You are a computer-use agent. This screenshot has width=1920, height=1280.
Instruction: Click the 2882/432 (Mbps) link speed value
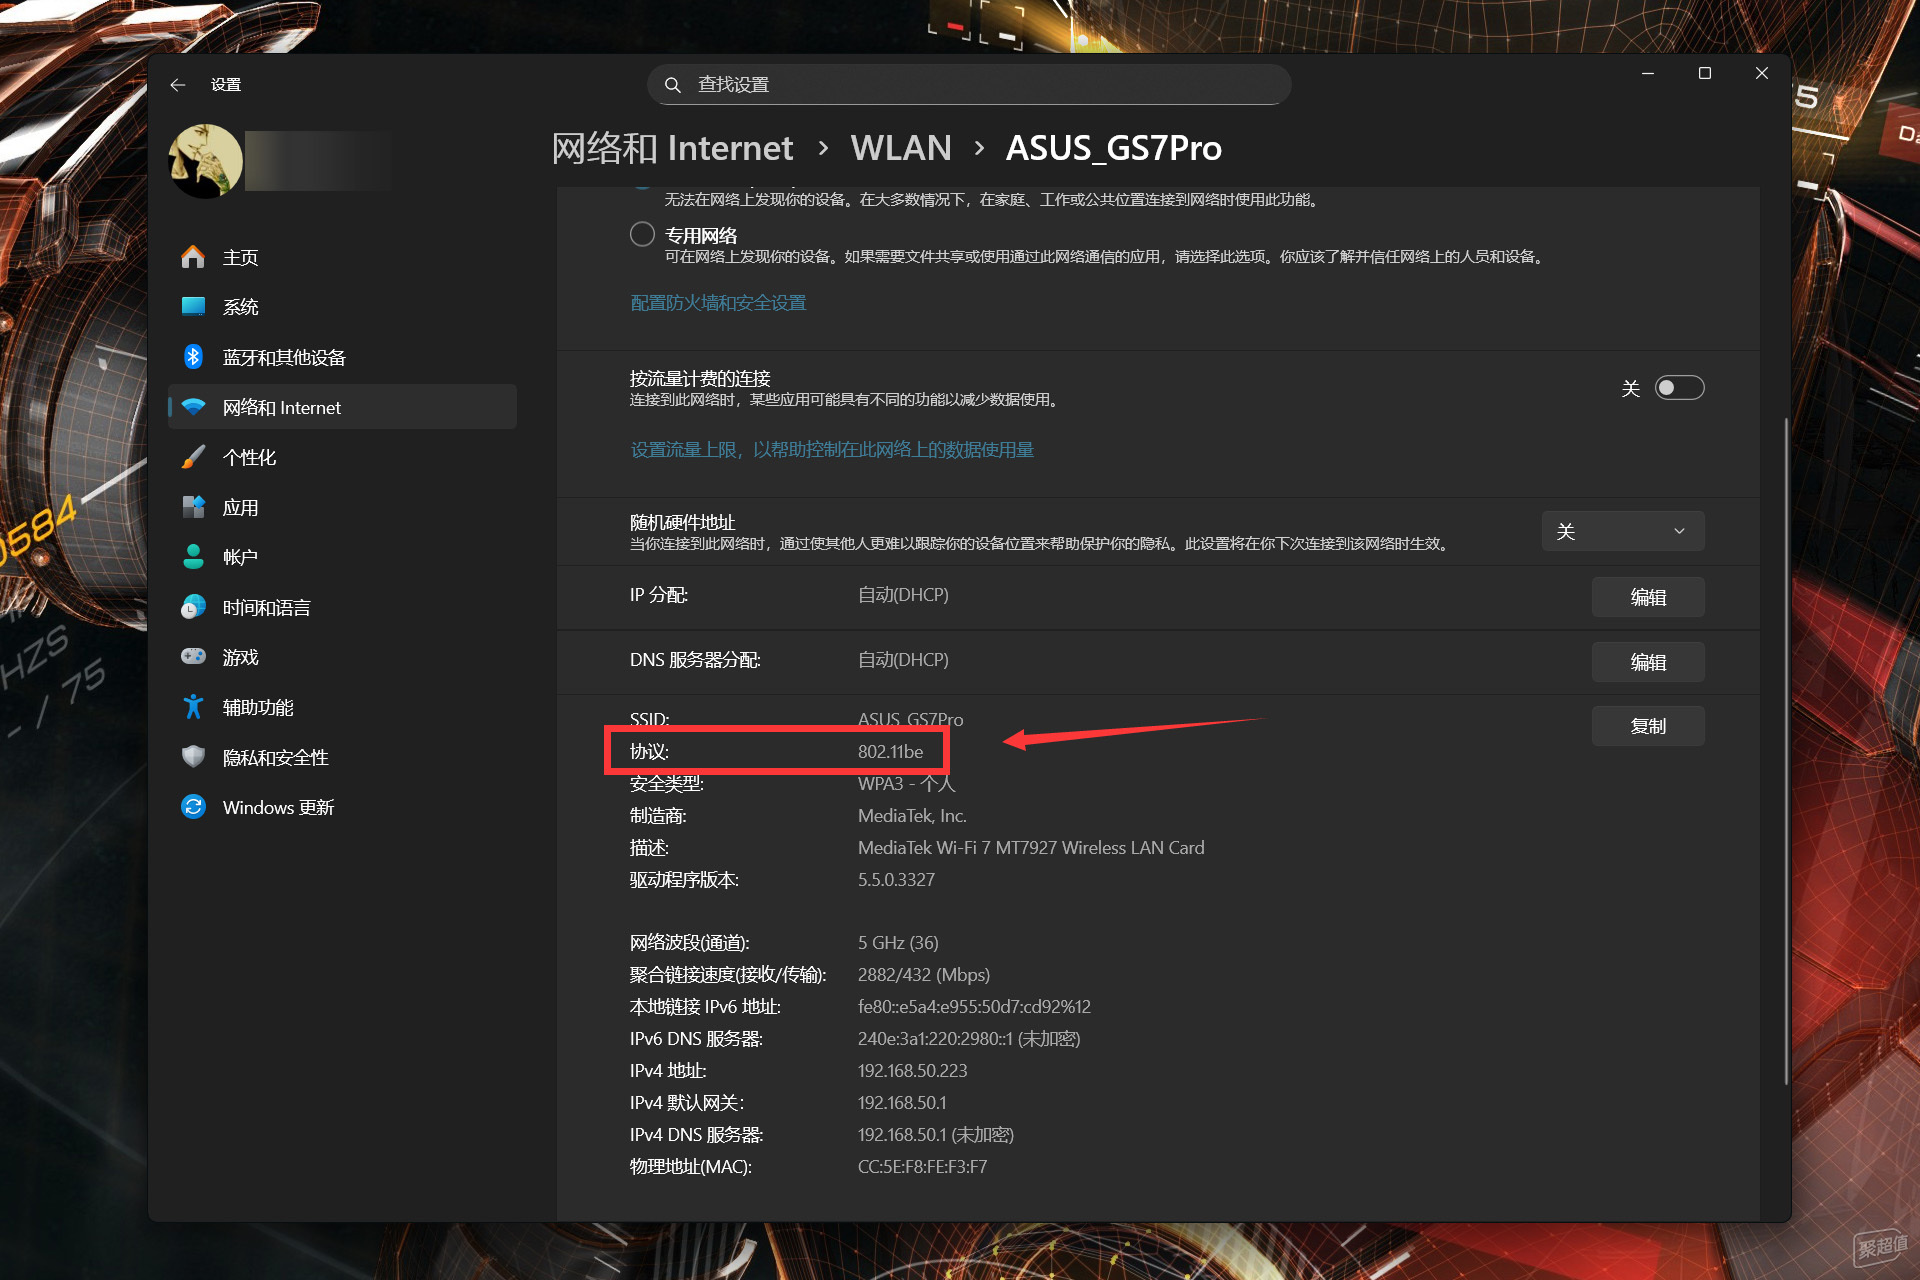[x=924, y=975]
